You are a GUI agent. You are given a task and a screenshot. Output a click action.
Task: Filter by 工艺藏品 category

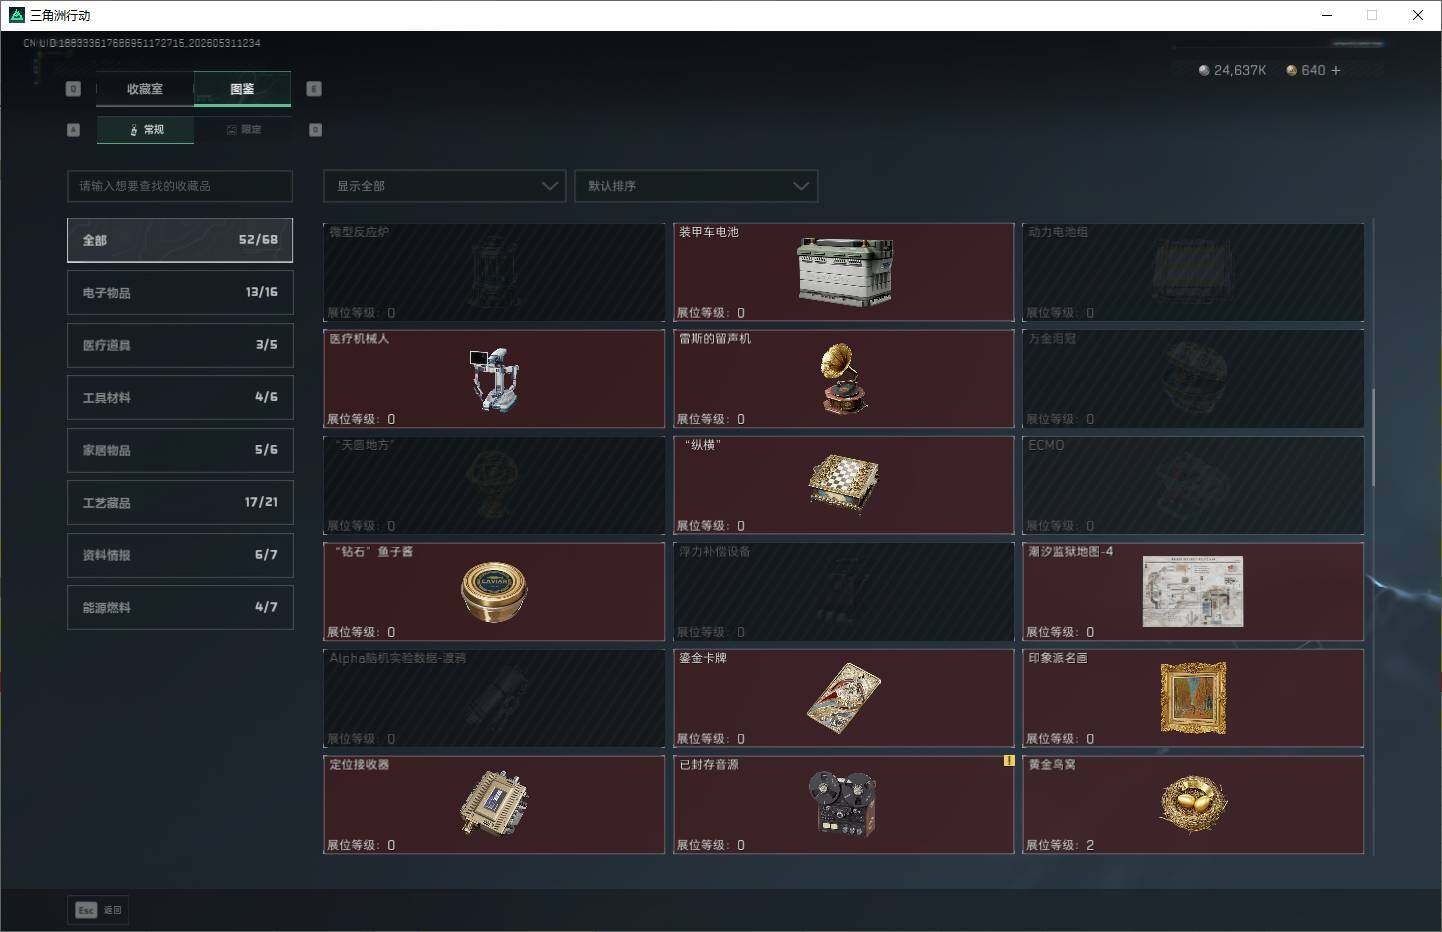[x=180, y=502]
